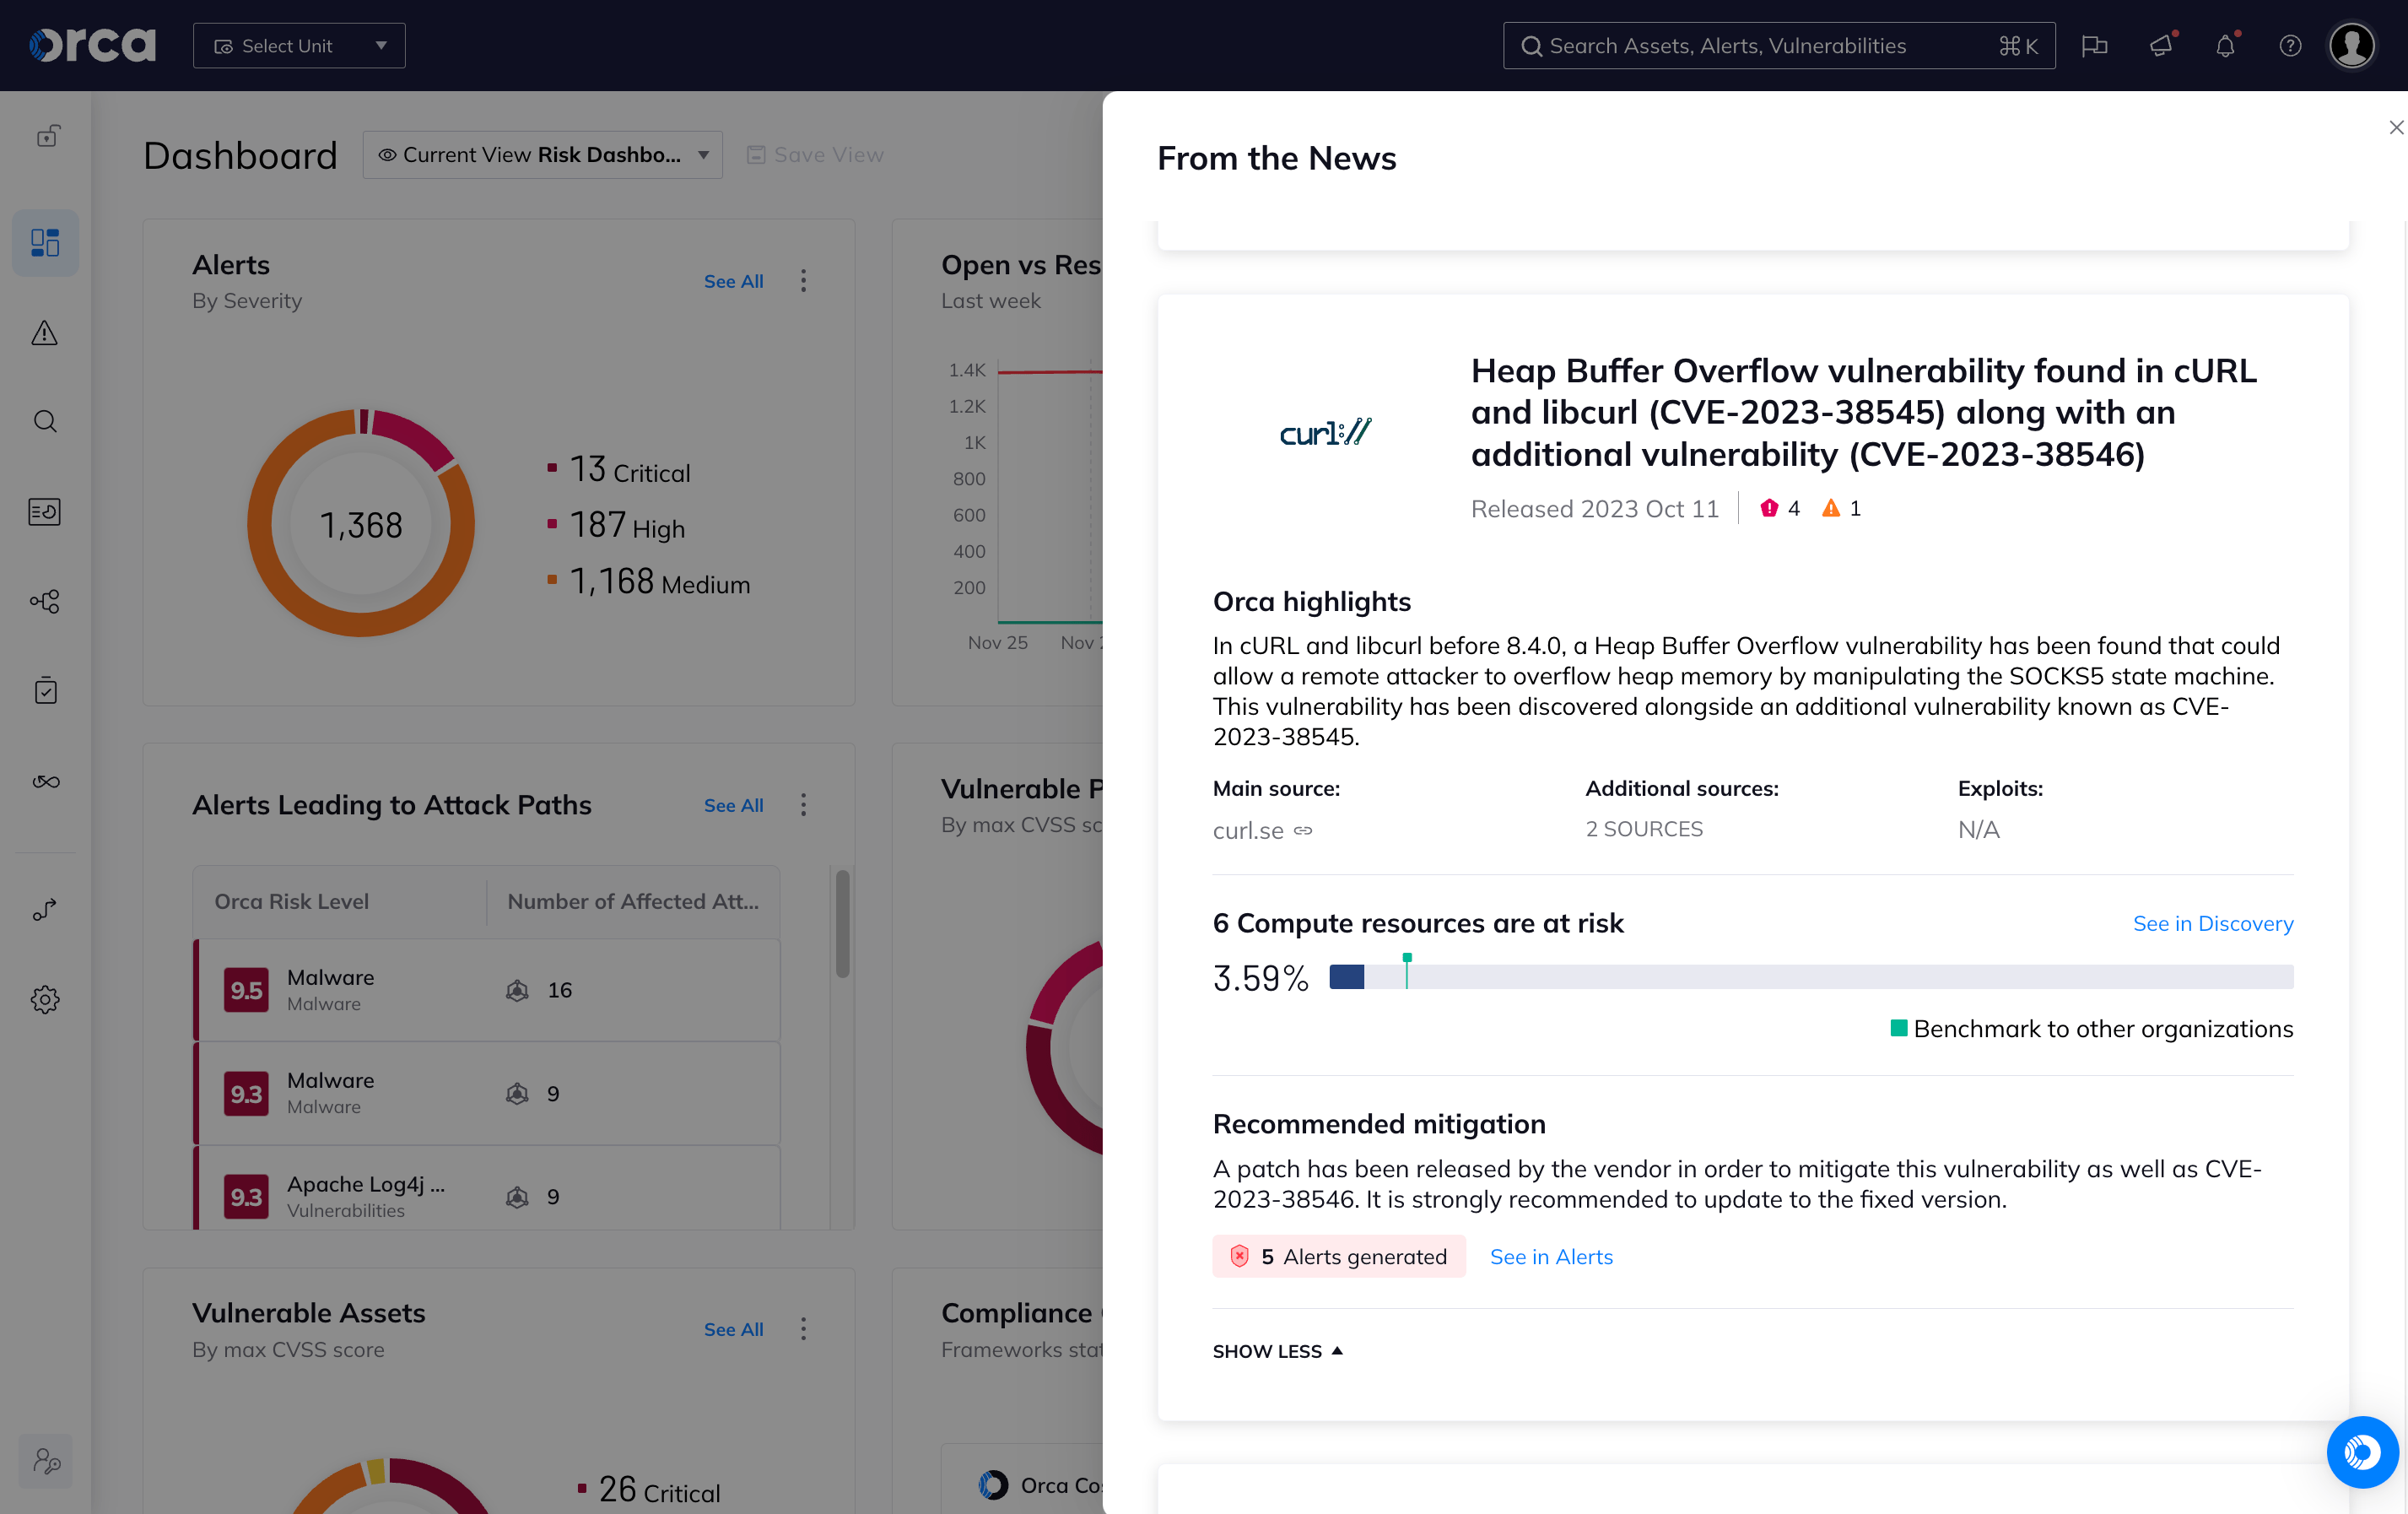2408x1514 pixels.
Task: Open the Alerts widget three-dot menu
Action: point(803,281)
